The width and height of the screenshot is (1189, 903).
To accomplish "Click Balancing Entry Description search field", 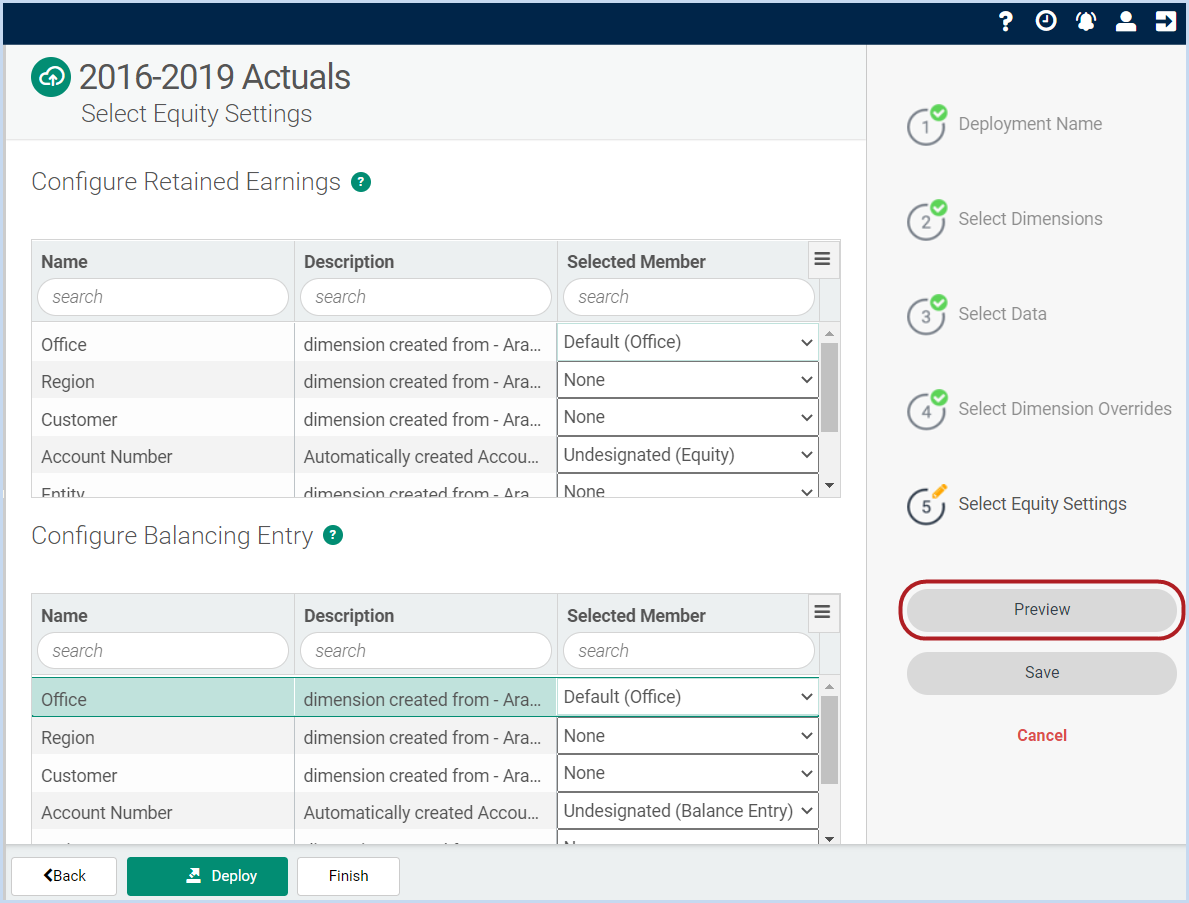I will 426,651.
